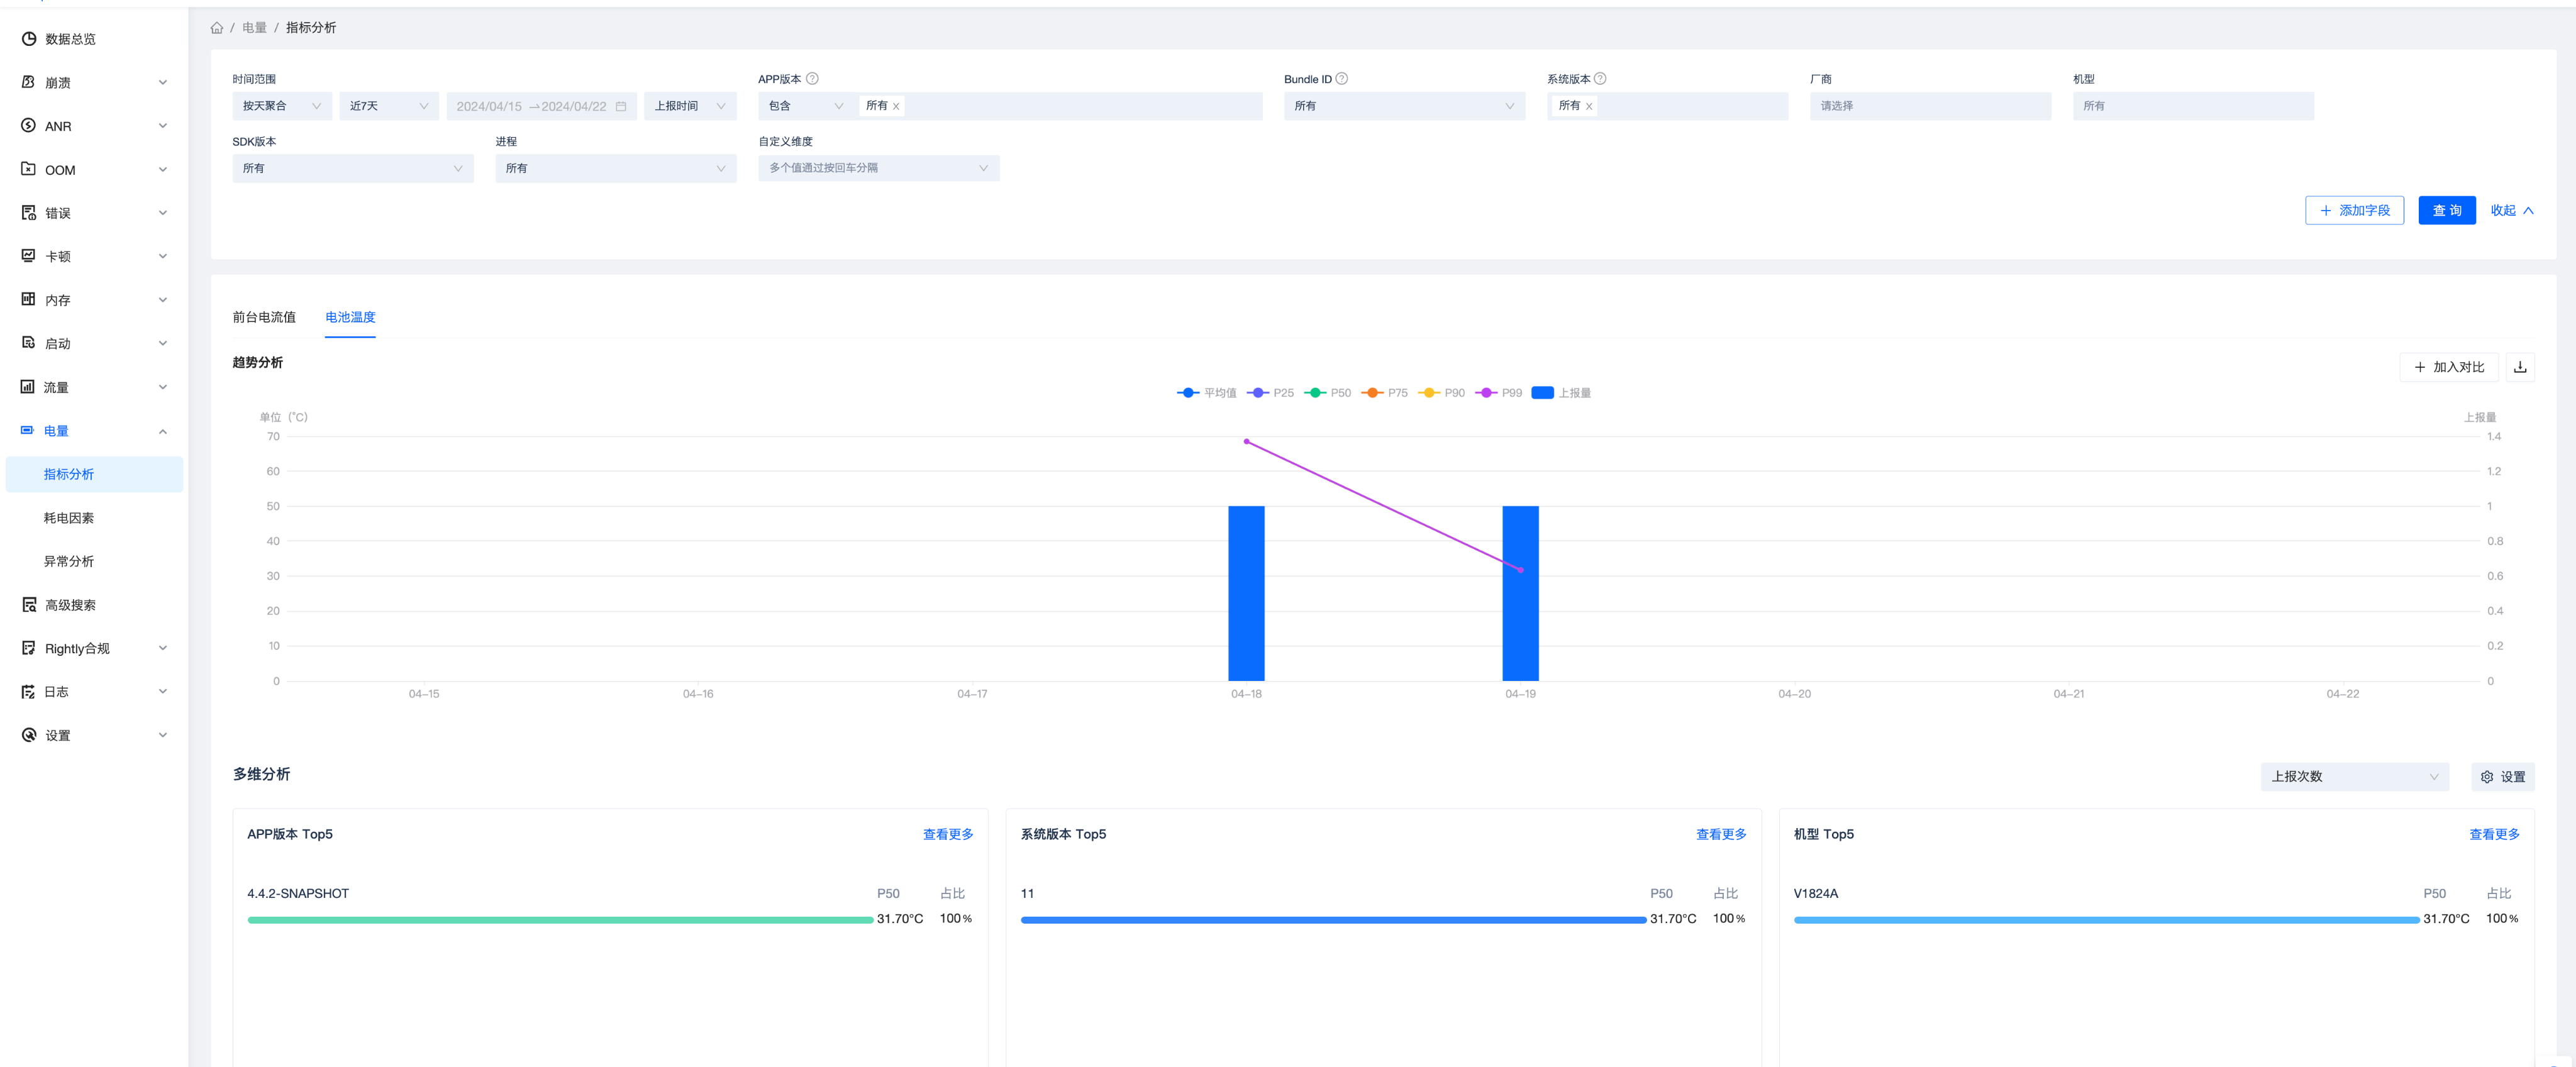Click 查看更多 in APP版本 Top5
This screenshot has width=2576, height=1067.
[947, 834]
